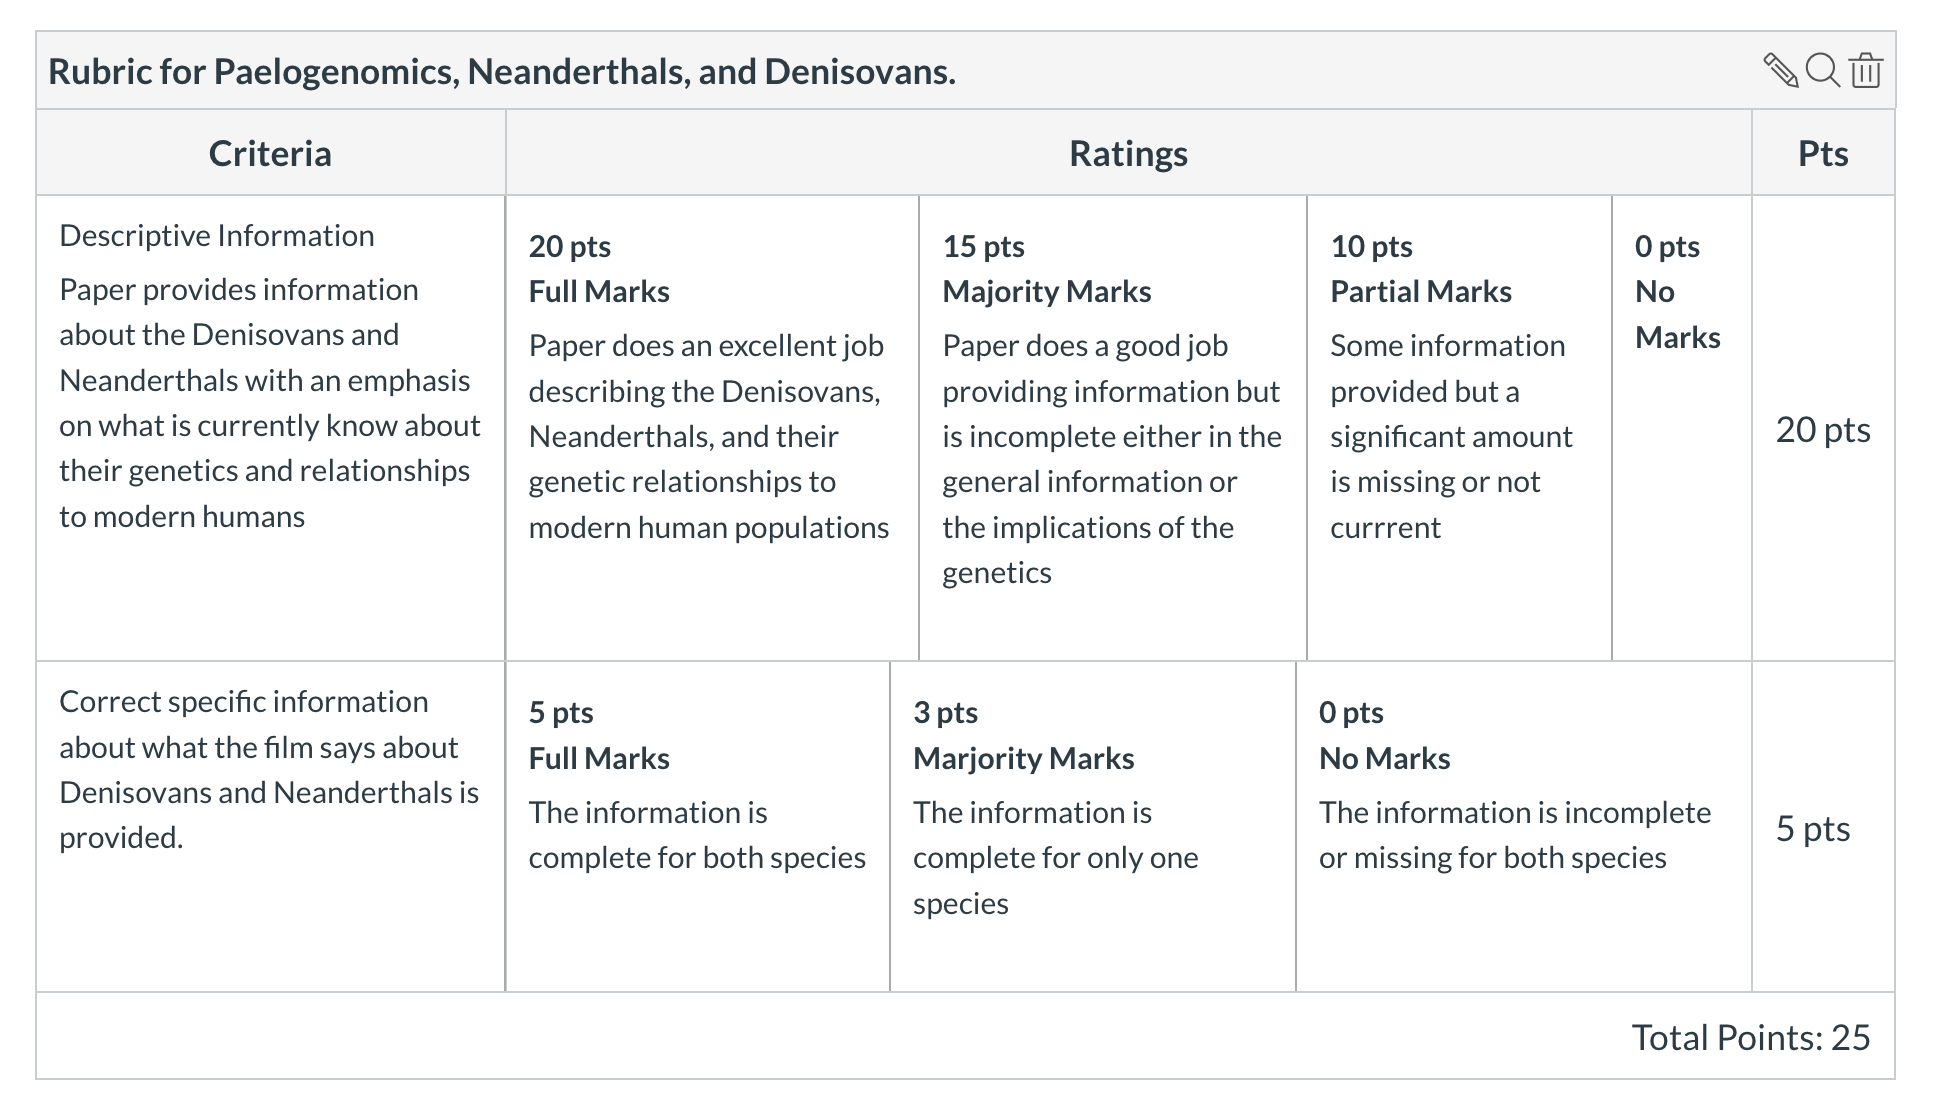Select the 3 pts Marjority Marks rating
1954x1116 pixels.
point(1093,827)
